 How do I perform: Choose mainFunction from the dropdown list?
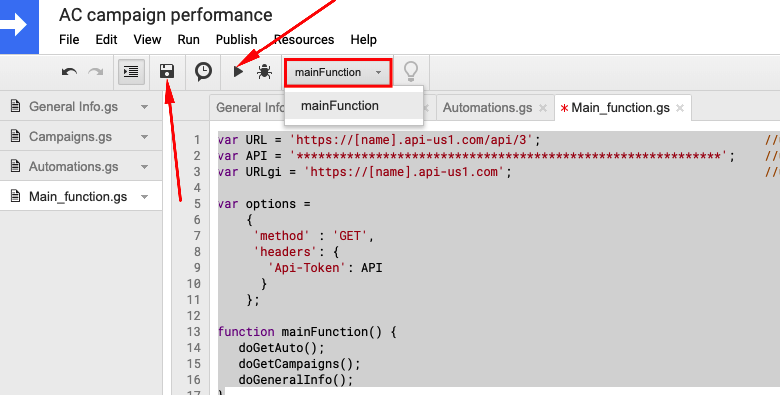[x=354, y=106]
